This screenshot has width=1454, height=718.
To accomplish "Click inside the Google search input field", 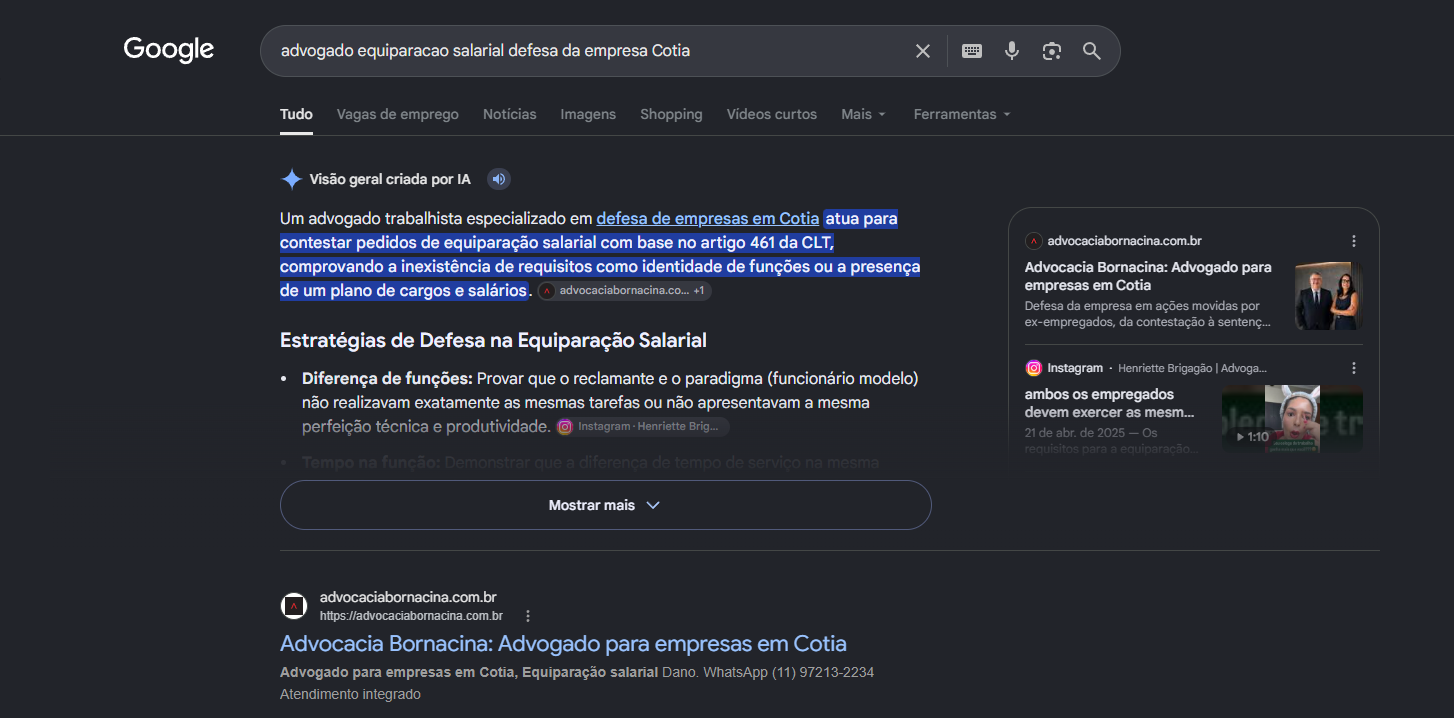I will coord(590,51).
